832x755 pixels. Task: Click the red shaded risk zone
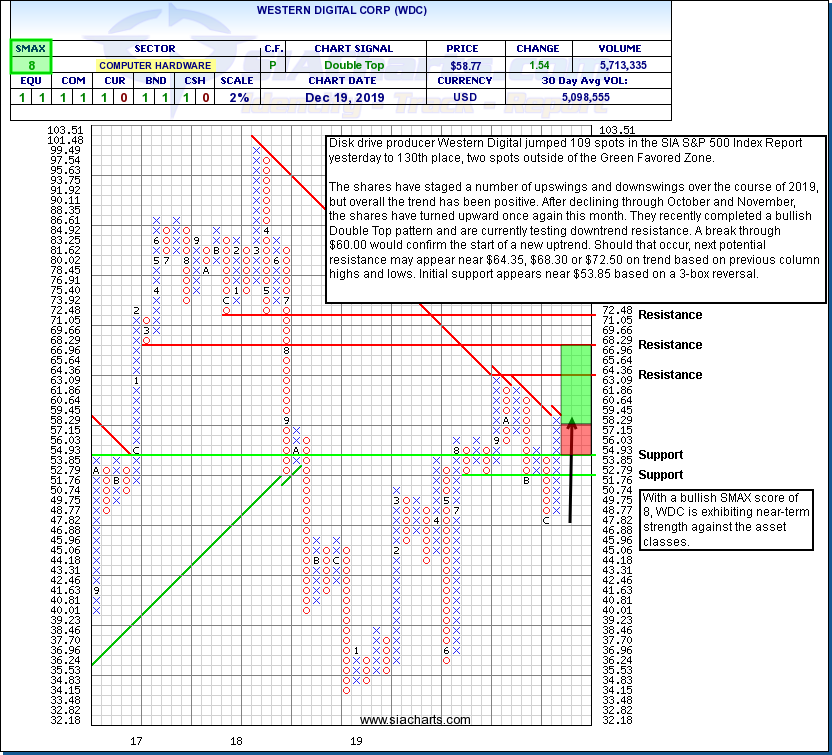tap(575, 438)
